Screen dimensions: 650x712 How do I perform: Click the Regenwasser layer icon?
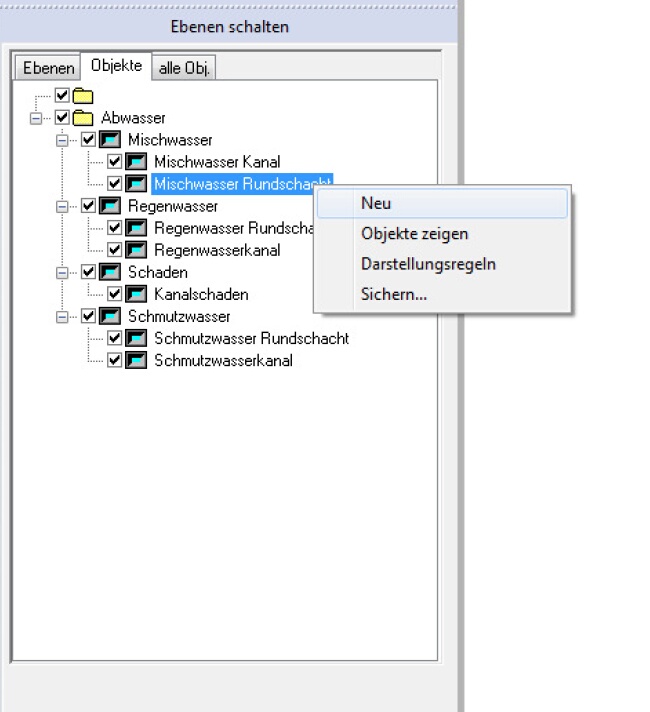tap(110, 206)
